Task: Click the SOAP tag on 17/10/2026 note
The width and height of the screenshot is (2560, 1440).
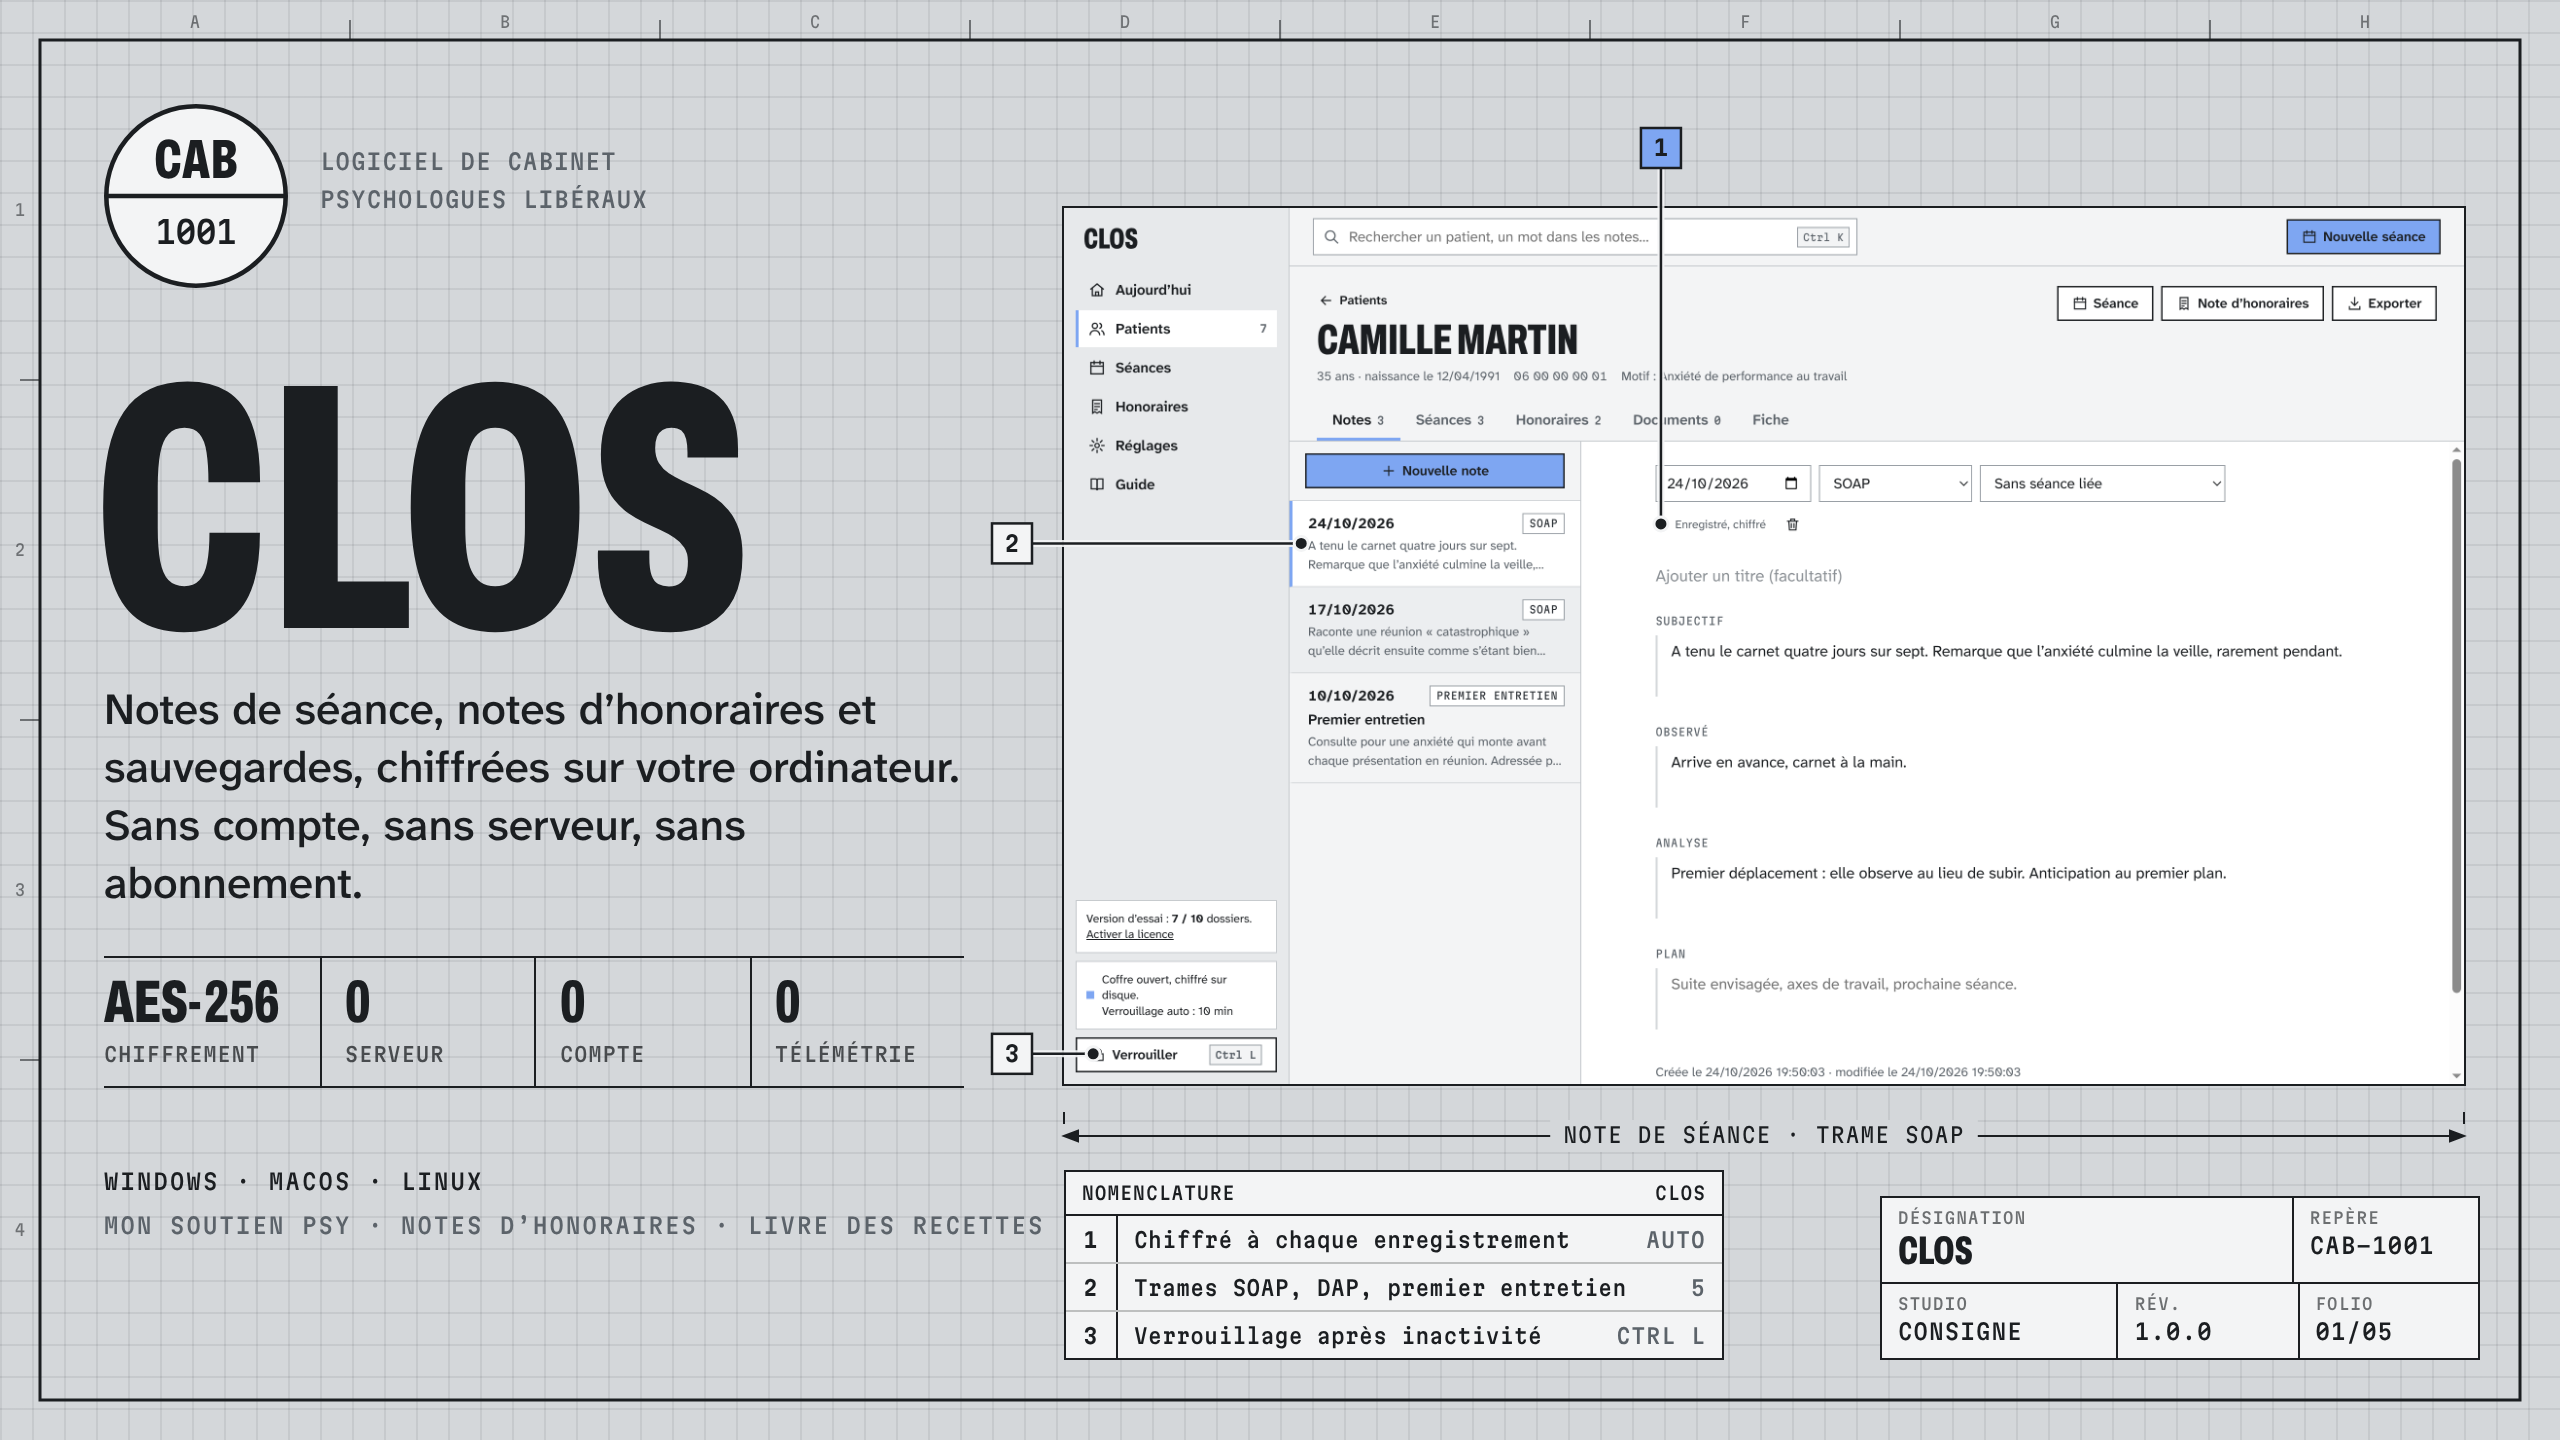Action: click(x=1543, y=610)
